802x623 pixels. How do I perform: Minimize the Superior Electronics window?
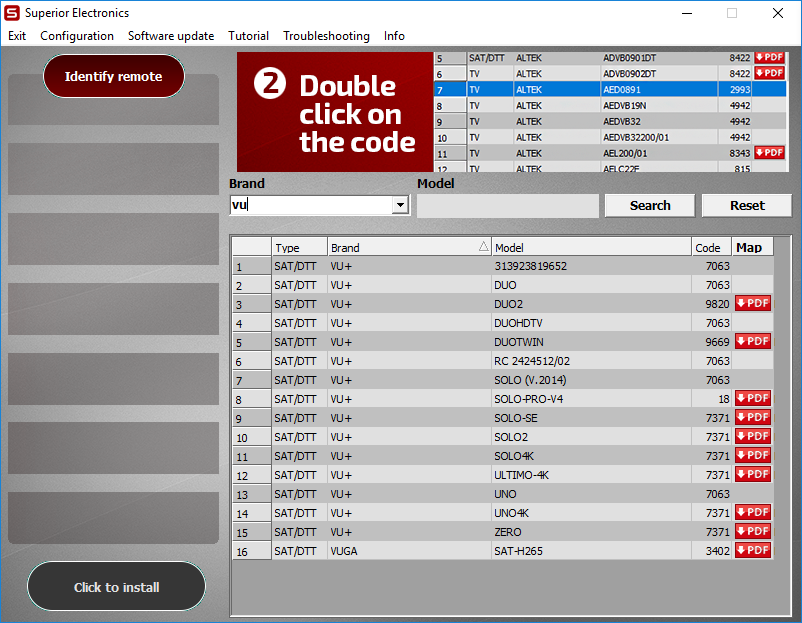pos(687,13)
